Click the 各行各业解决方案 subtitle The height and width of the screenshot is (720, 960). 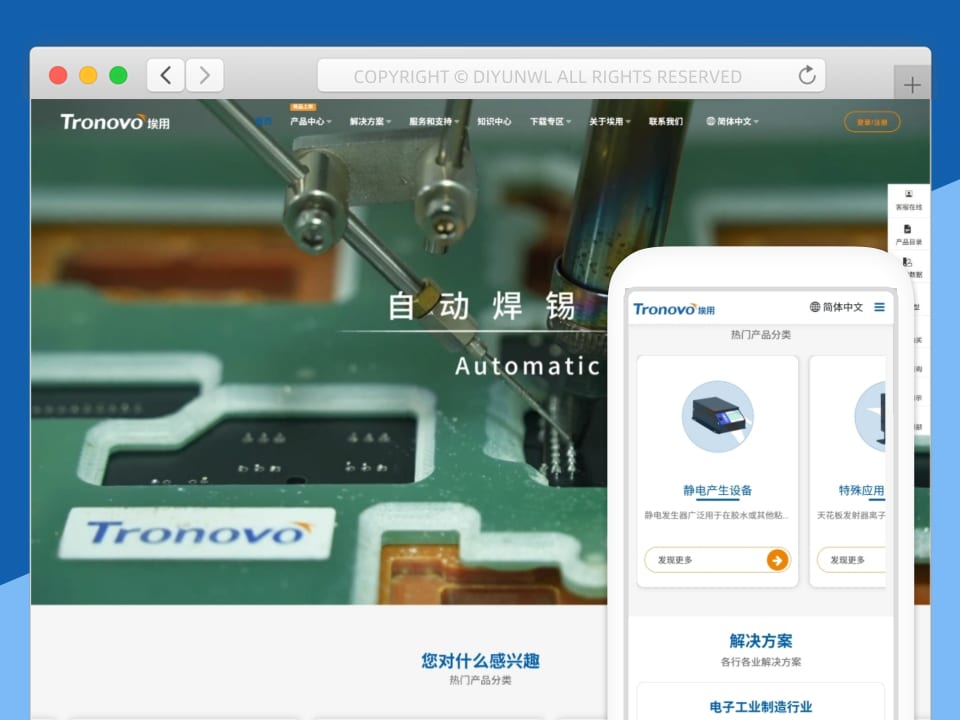760,662
